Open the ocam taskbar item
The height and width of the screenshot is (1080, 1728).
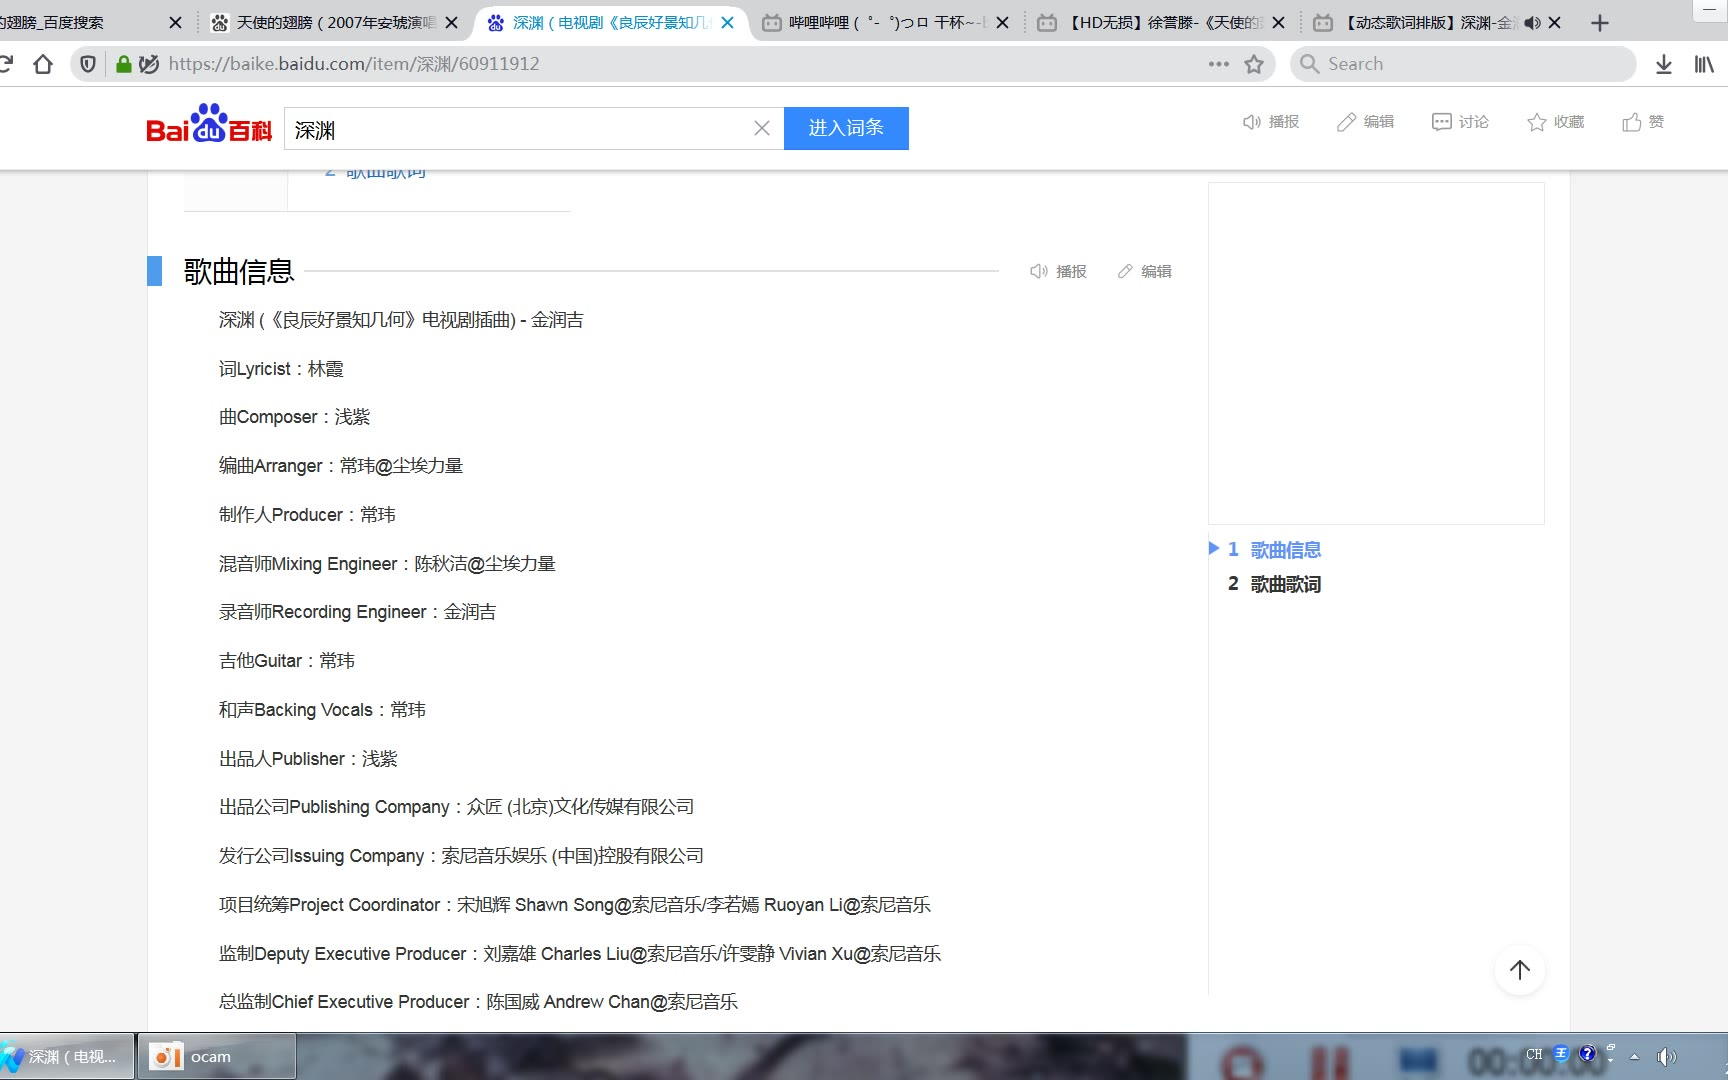216,1057
